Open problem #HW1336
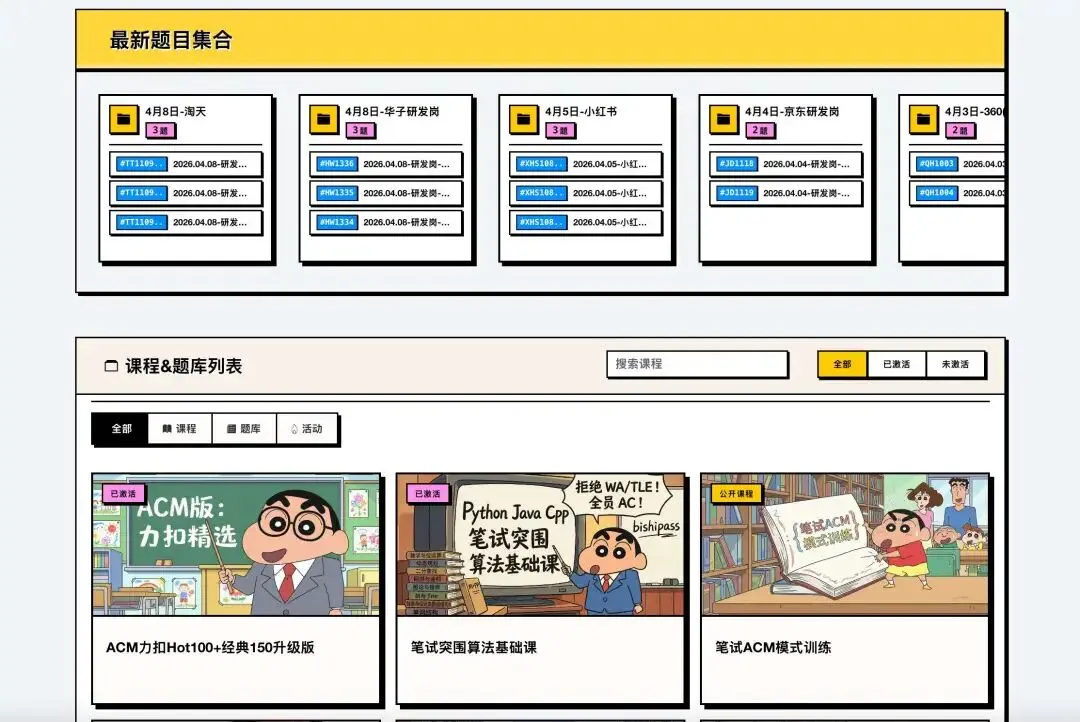1080x722 pixels. point(386,164)
